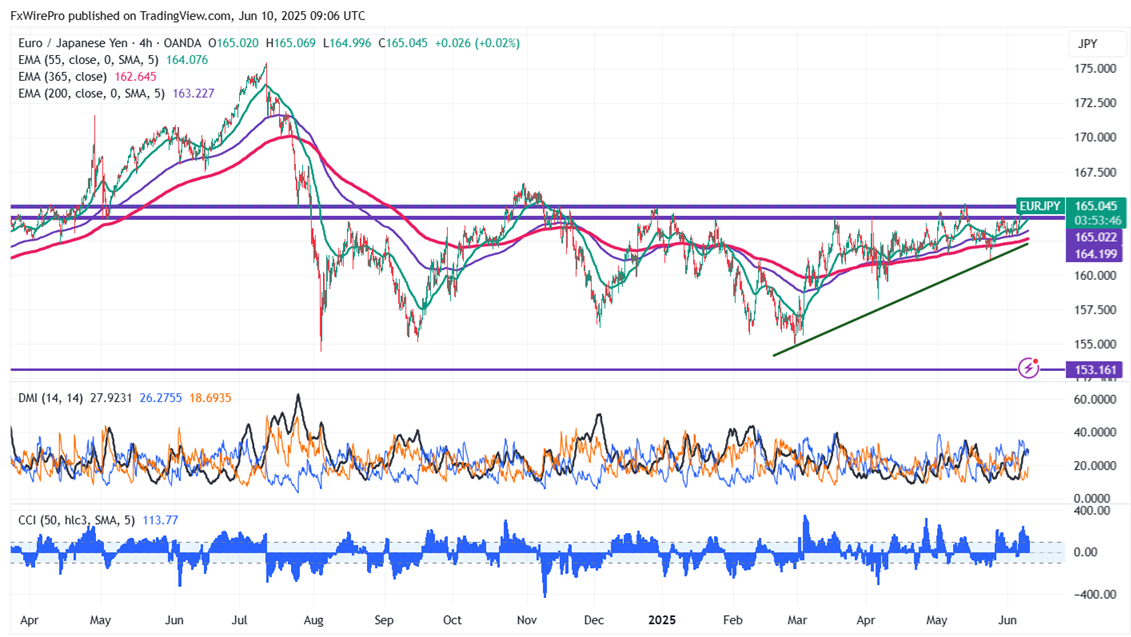
Task: Click the 164.199 price label
Action: click(x=1095, y=253)
